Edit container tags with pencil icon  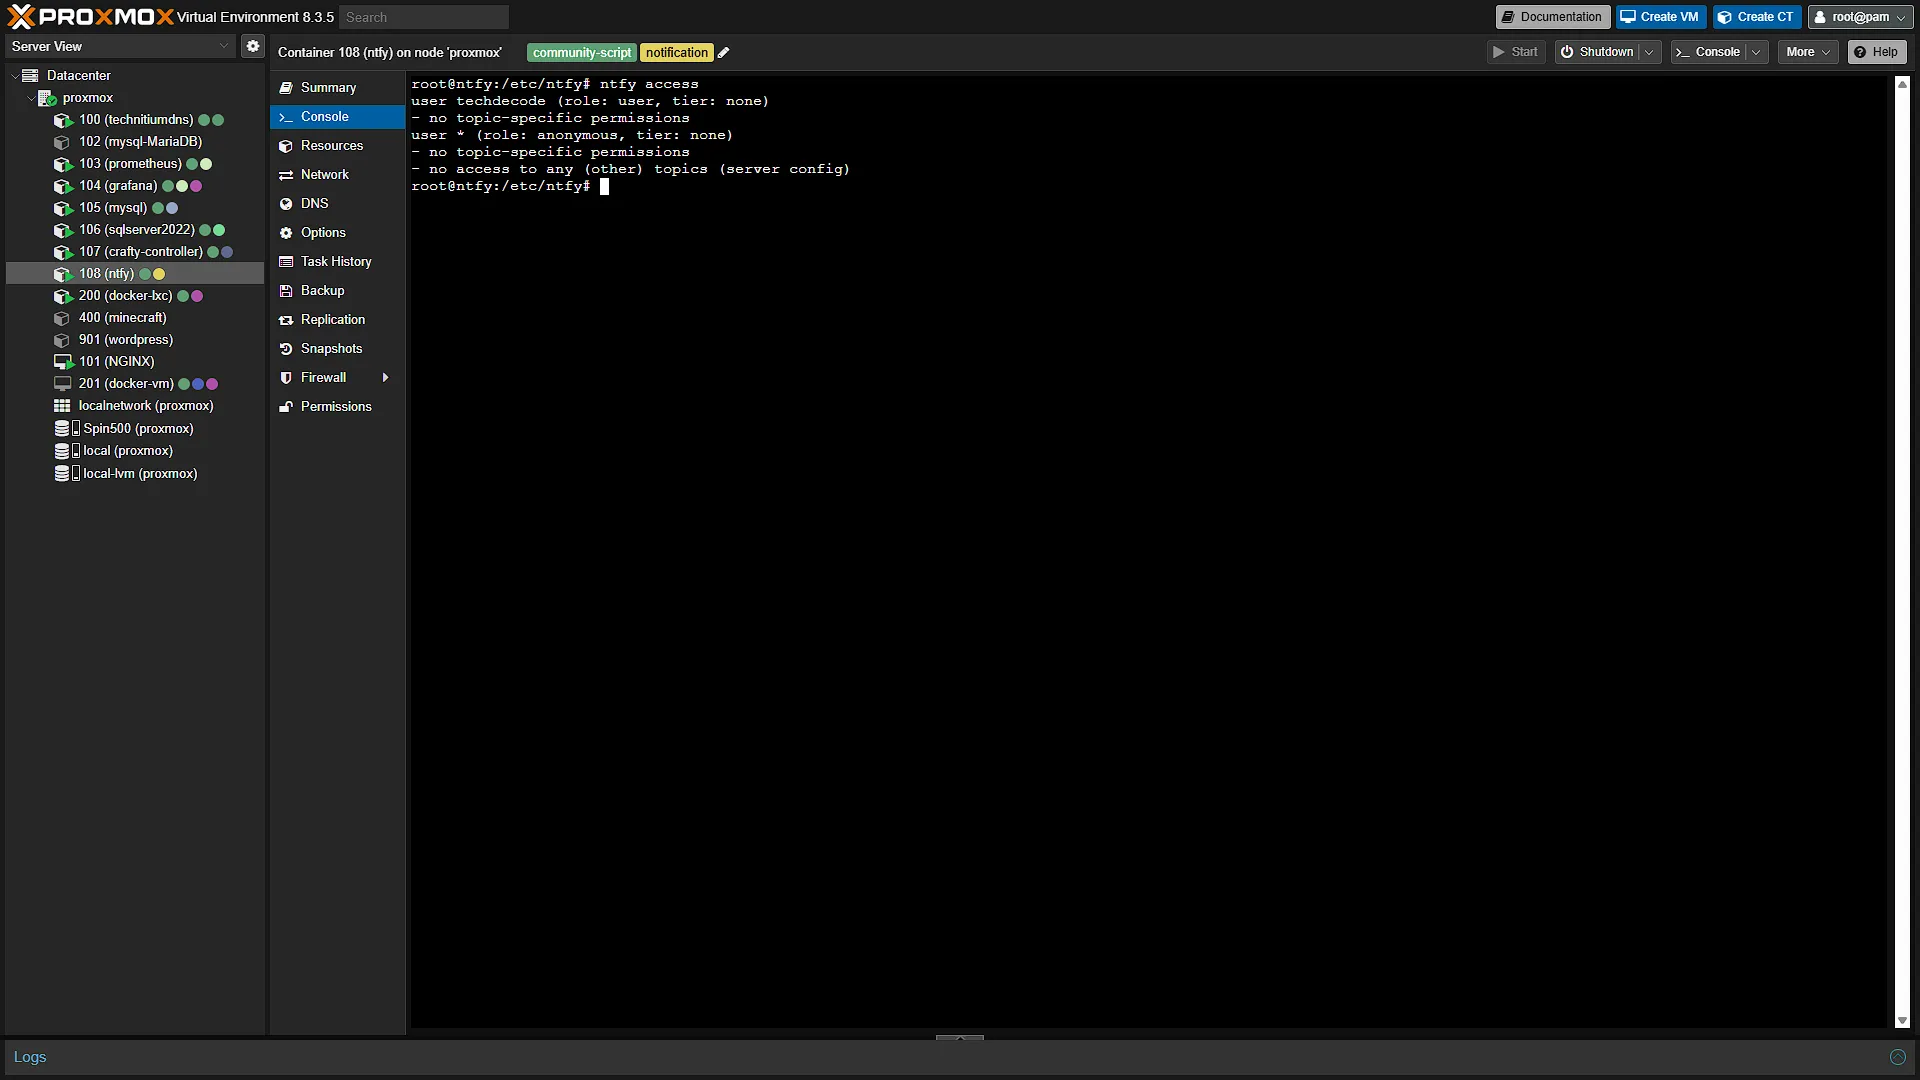(724, 53)
